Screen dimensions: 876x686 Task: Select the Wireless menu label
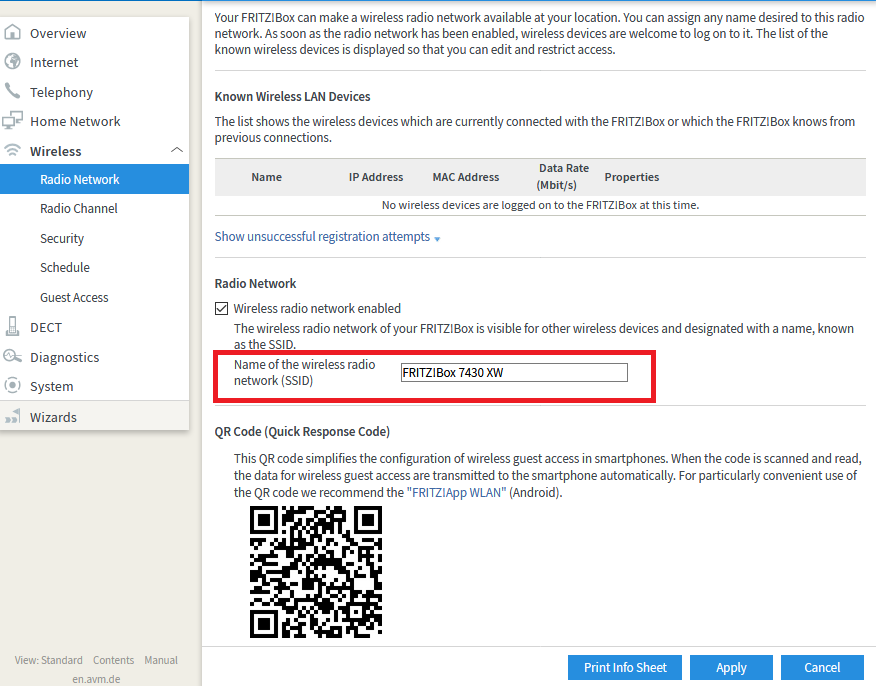tap(56, 151)
